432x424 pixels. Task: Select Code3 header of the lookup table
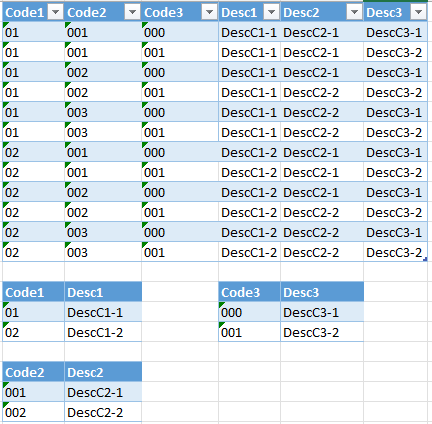point(249,292)
